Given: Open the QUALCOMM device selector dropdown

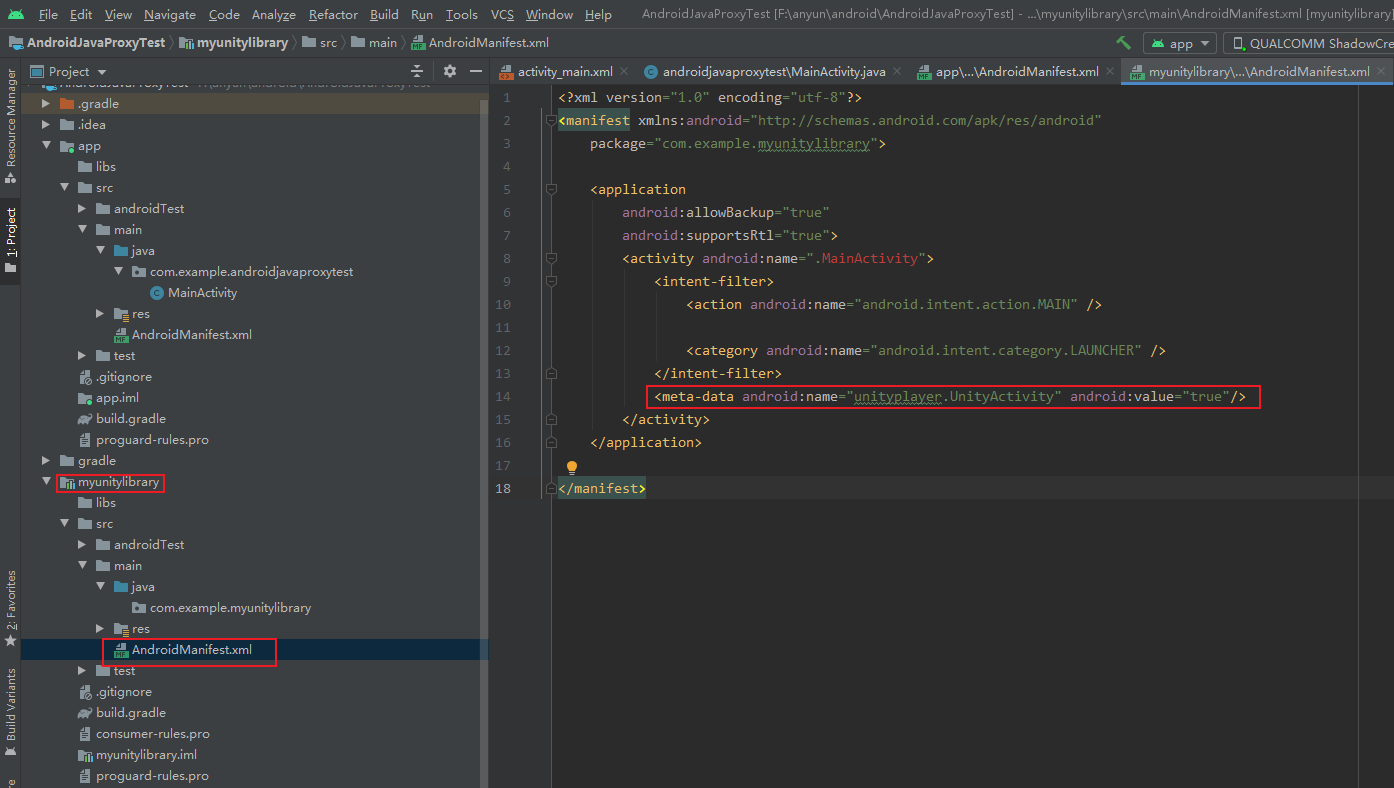Looking at the screenshot, I should tap(1308, 43).
